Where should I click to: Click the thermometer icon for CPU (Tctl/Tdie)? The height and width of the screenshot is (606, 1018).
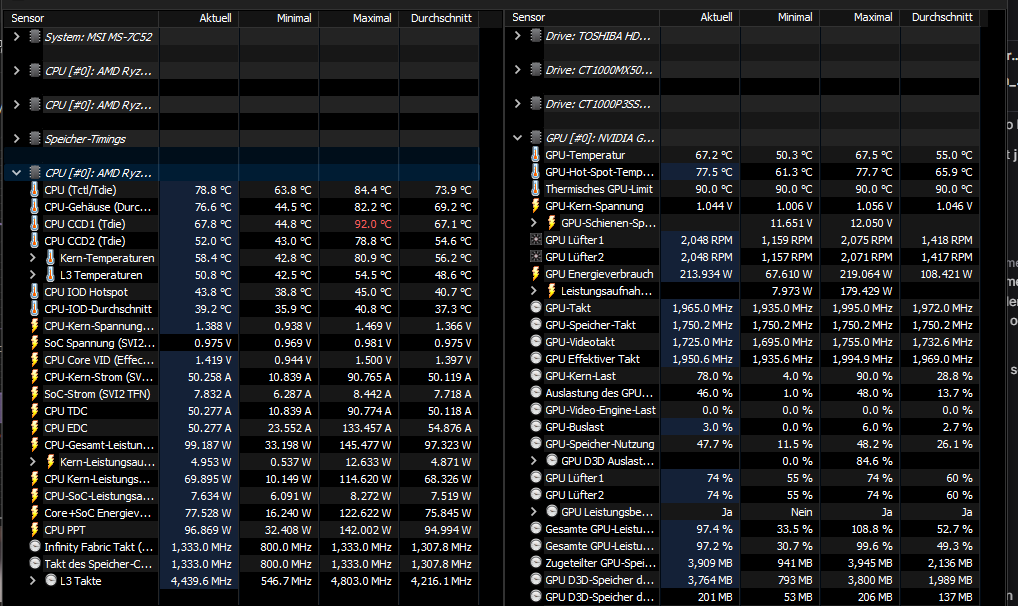[x=34, y=190]
